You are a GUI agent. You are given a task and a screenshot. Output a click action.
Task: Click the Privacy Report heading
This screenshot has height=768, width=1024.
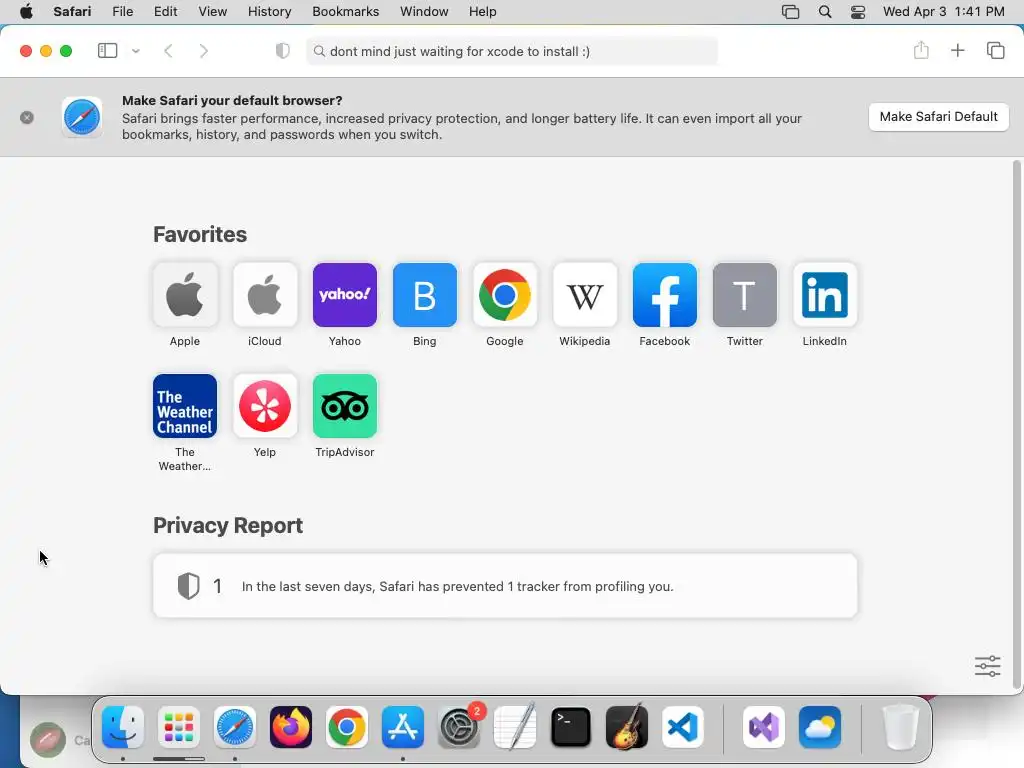point(228,526)
